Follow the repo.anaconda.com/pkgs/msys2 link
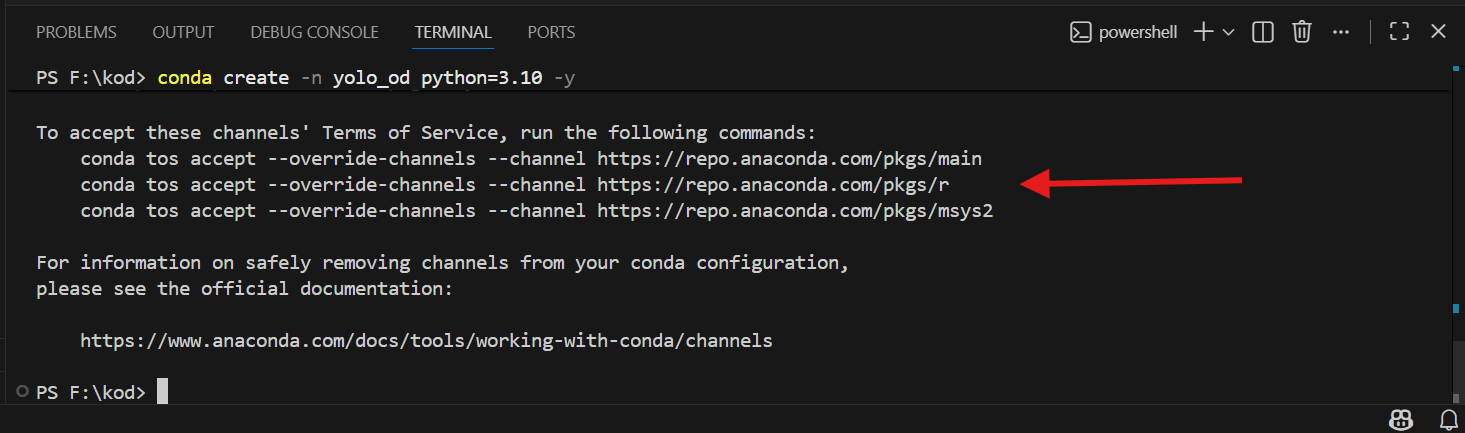 click(x=795, y=211)
